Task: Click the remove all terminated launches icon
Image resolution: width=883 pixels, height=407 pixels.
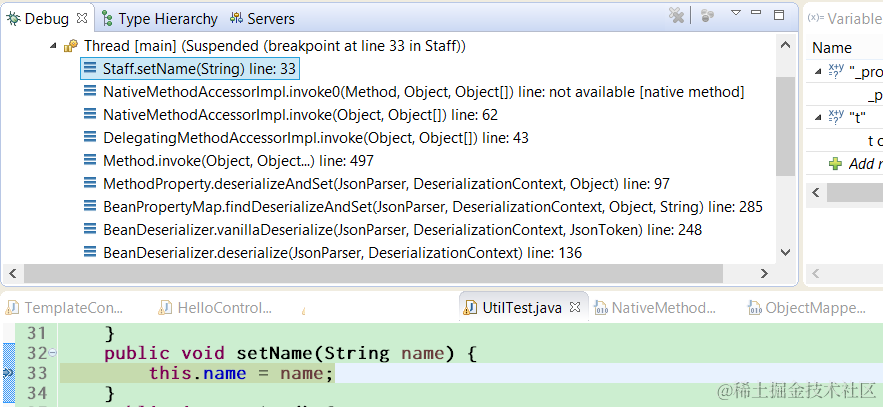Action: [676, 15]
